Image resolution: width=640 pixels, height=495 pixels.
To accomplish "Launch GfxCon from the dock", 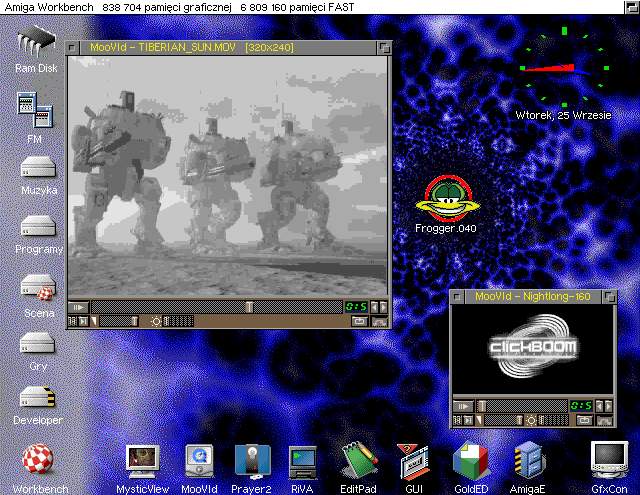I will tap(609, 459).
